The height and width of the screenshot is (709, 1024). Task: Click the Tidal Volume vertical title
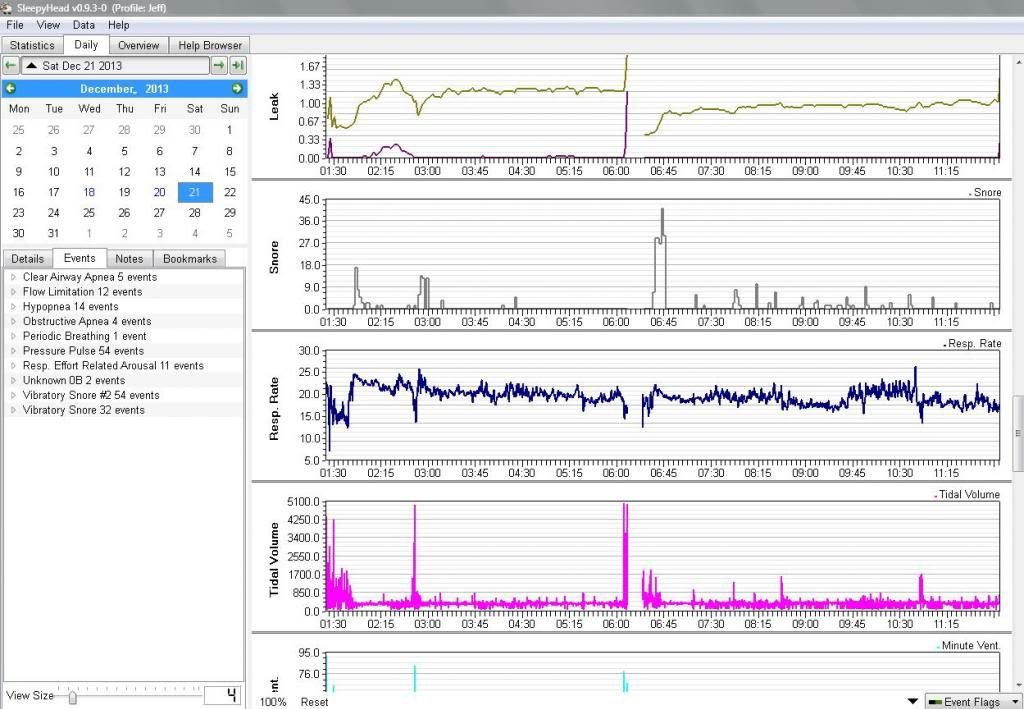(274, 559)
